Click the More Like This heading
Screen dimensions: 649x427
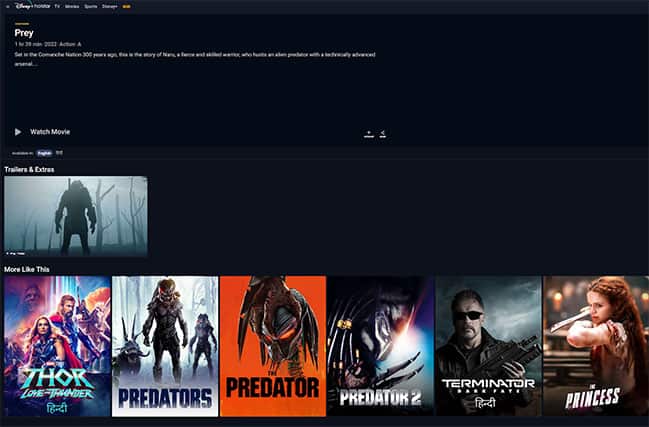tap(26, 269)
